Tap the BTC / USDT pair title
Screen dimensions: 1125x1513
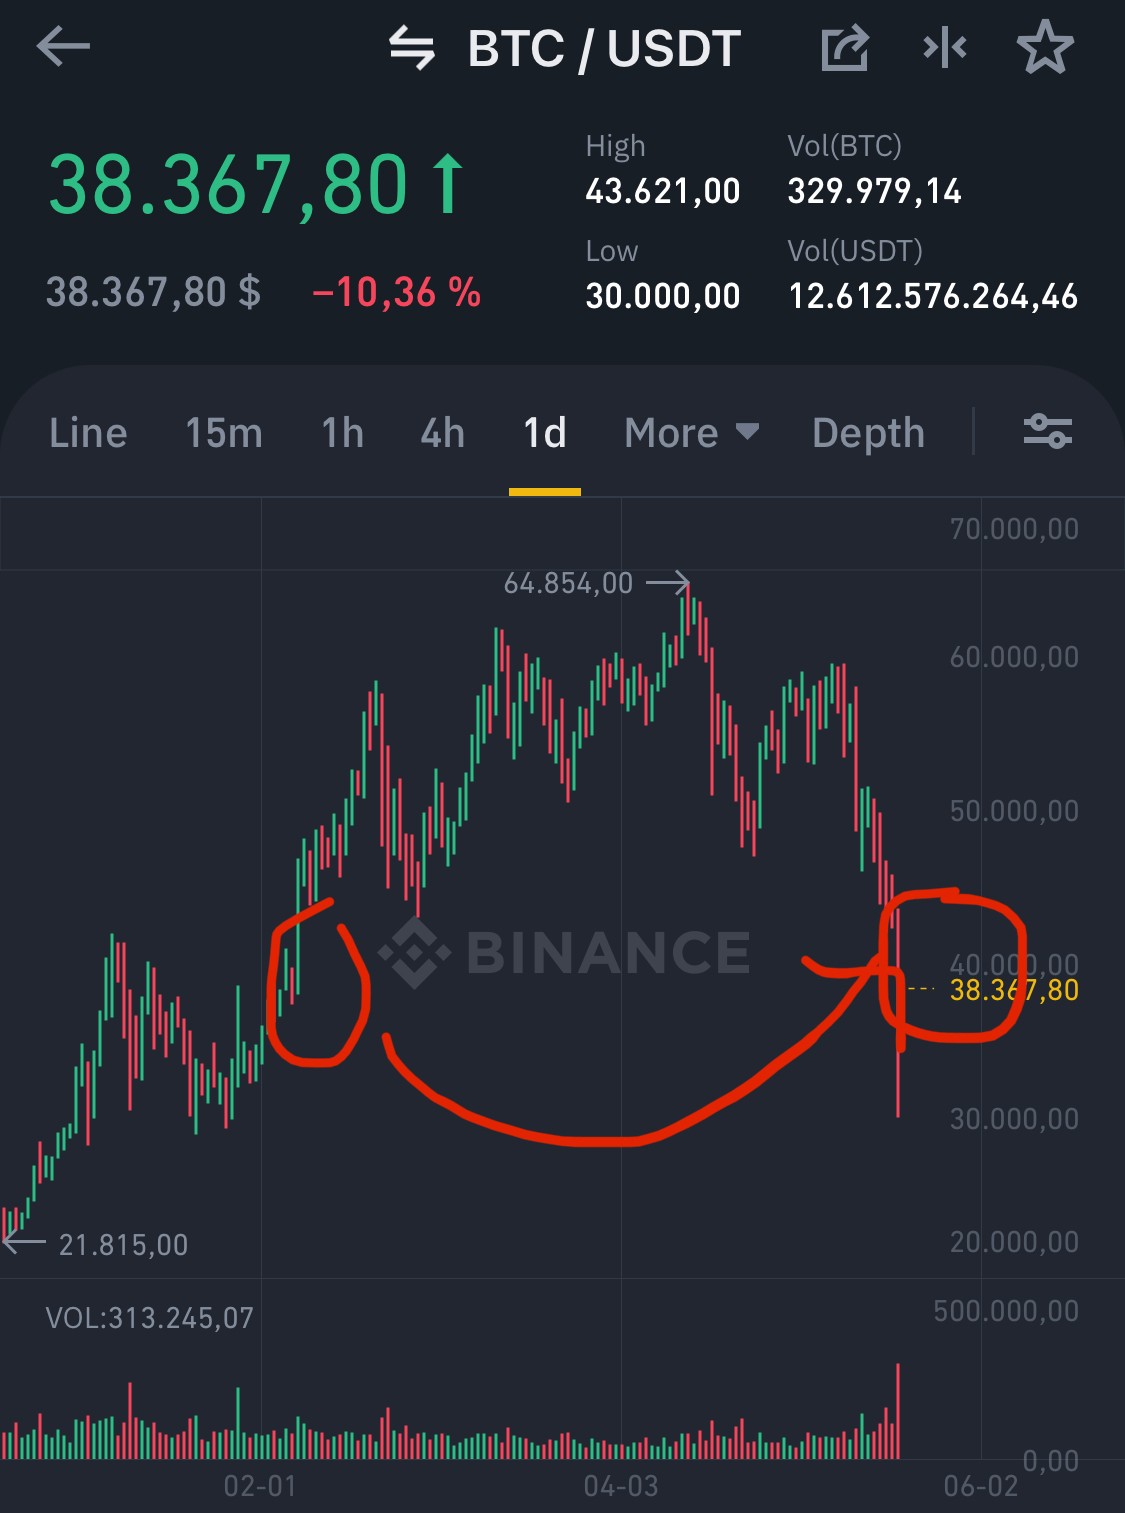point(604,48)
